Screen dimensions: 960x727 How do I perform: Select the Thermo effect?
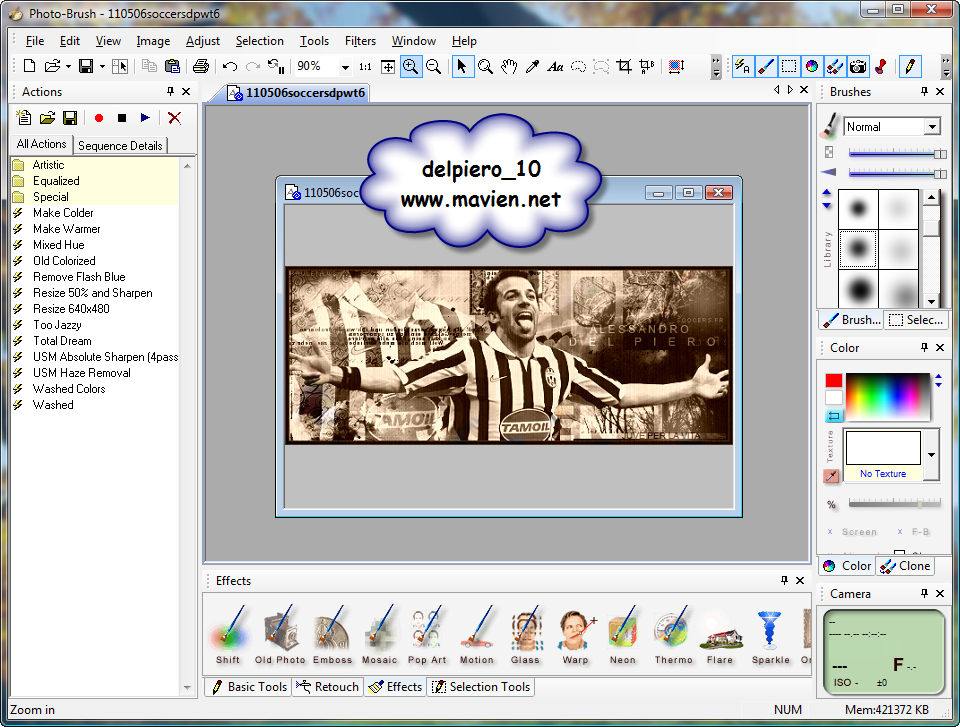point(673,634)
